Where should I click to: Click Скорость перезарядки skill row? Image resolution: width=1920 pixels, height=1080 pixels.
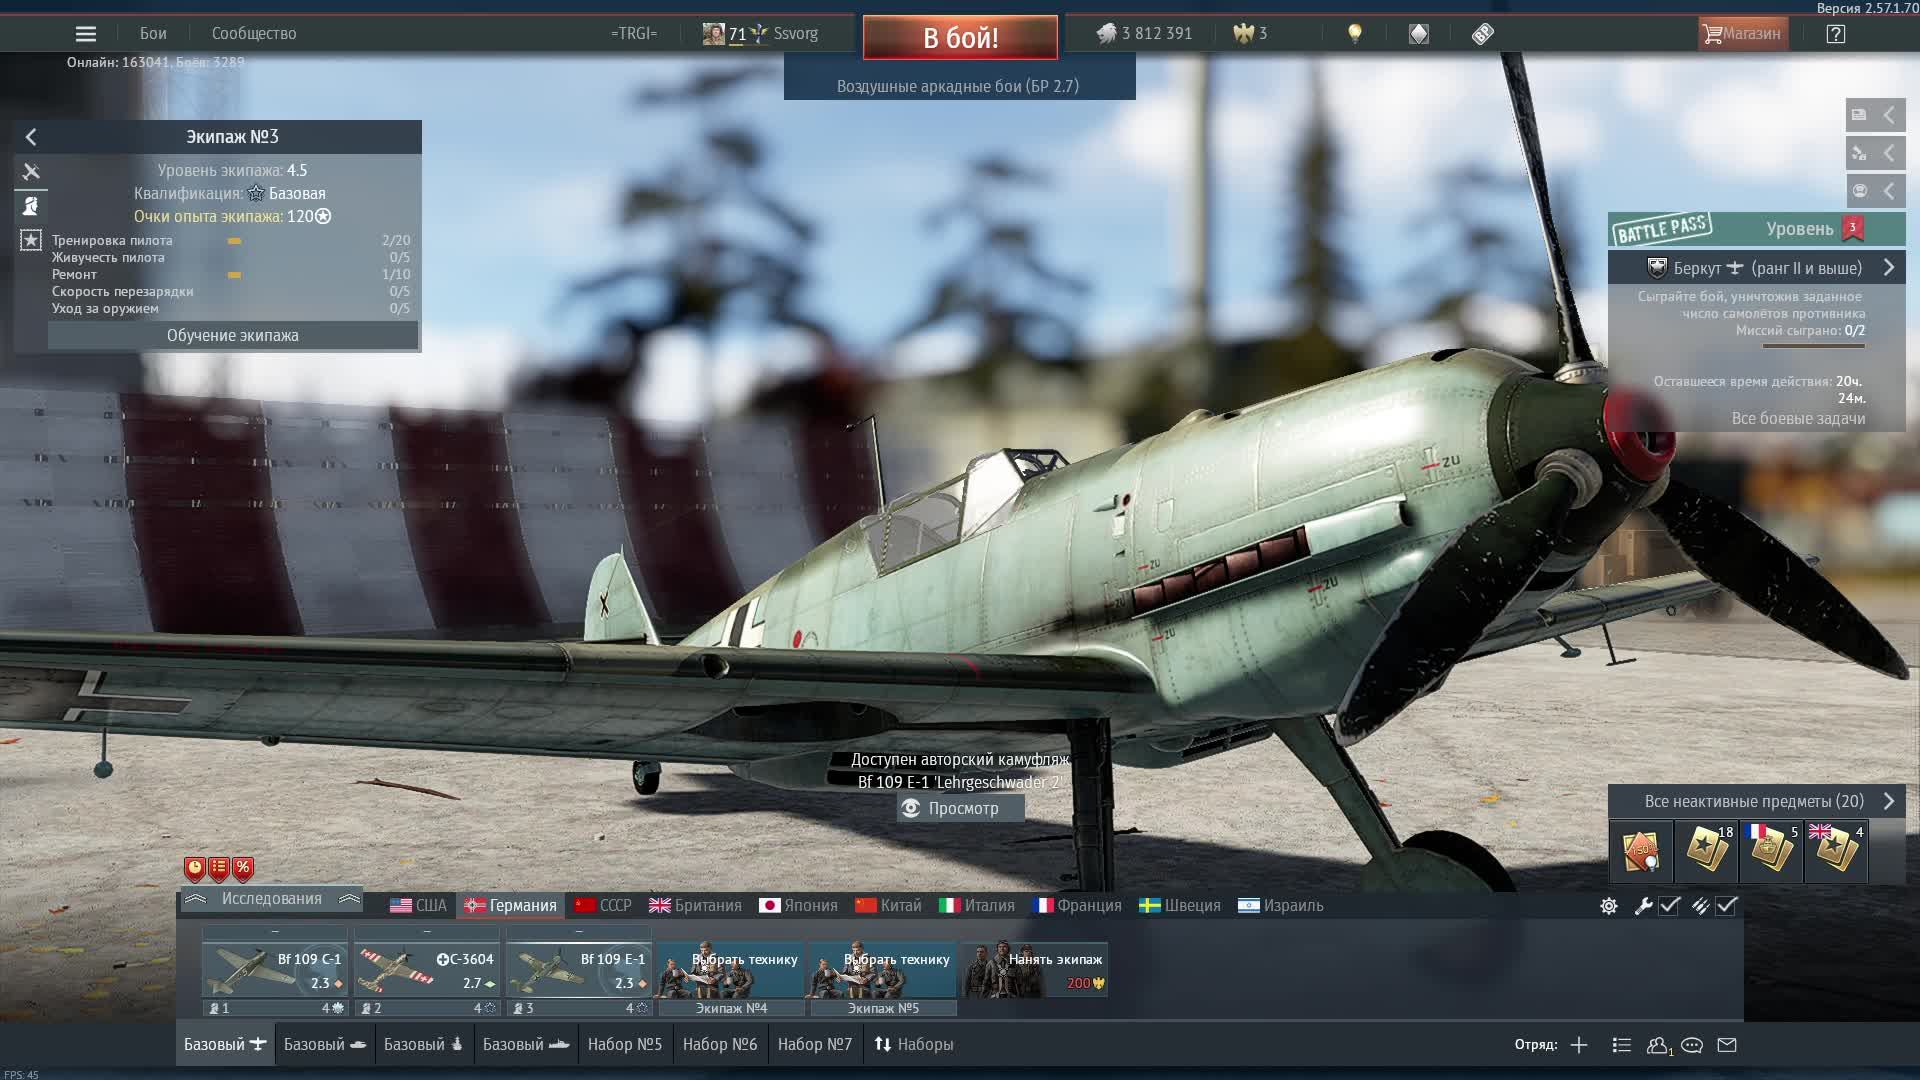[231, 292]
